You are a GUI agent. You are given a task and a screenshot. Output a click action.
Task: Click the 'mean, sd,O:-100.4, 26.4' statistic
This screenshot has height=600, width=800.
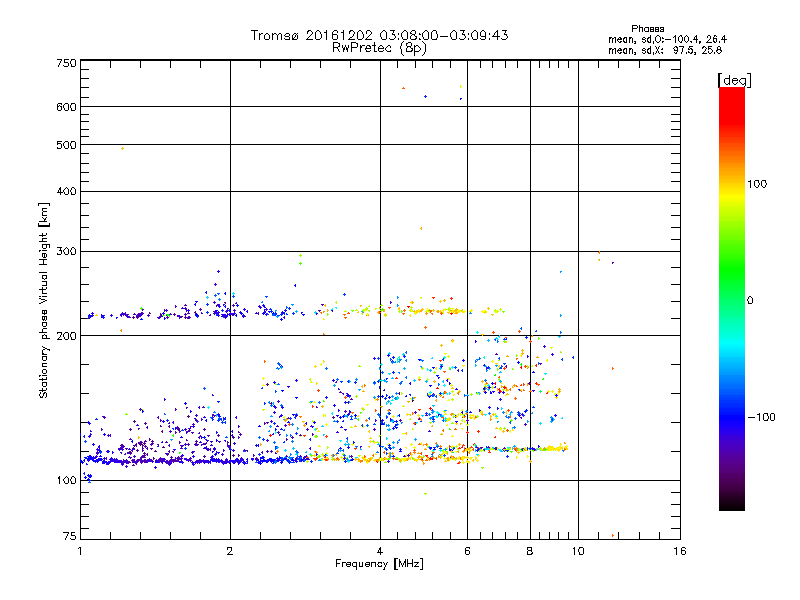tap(667, 40)
